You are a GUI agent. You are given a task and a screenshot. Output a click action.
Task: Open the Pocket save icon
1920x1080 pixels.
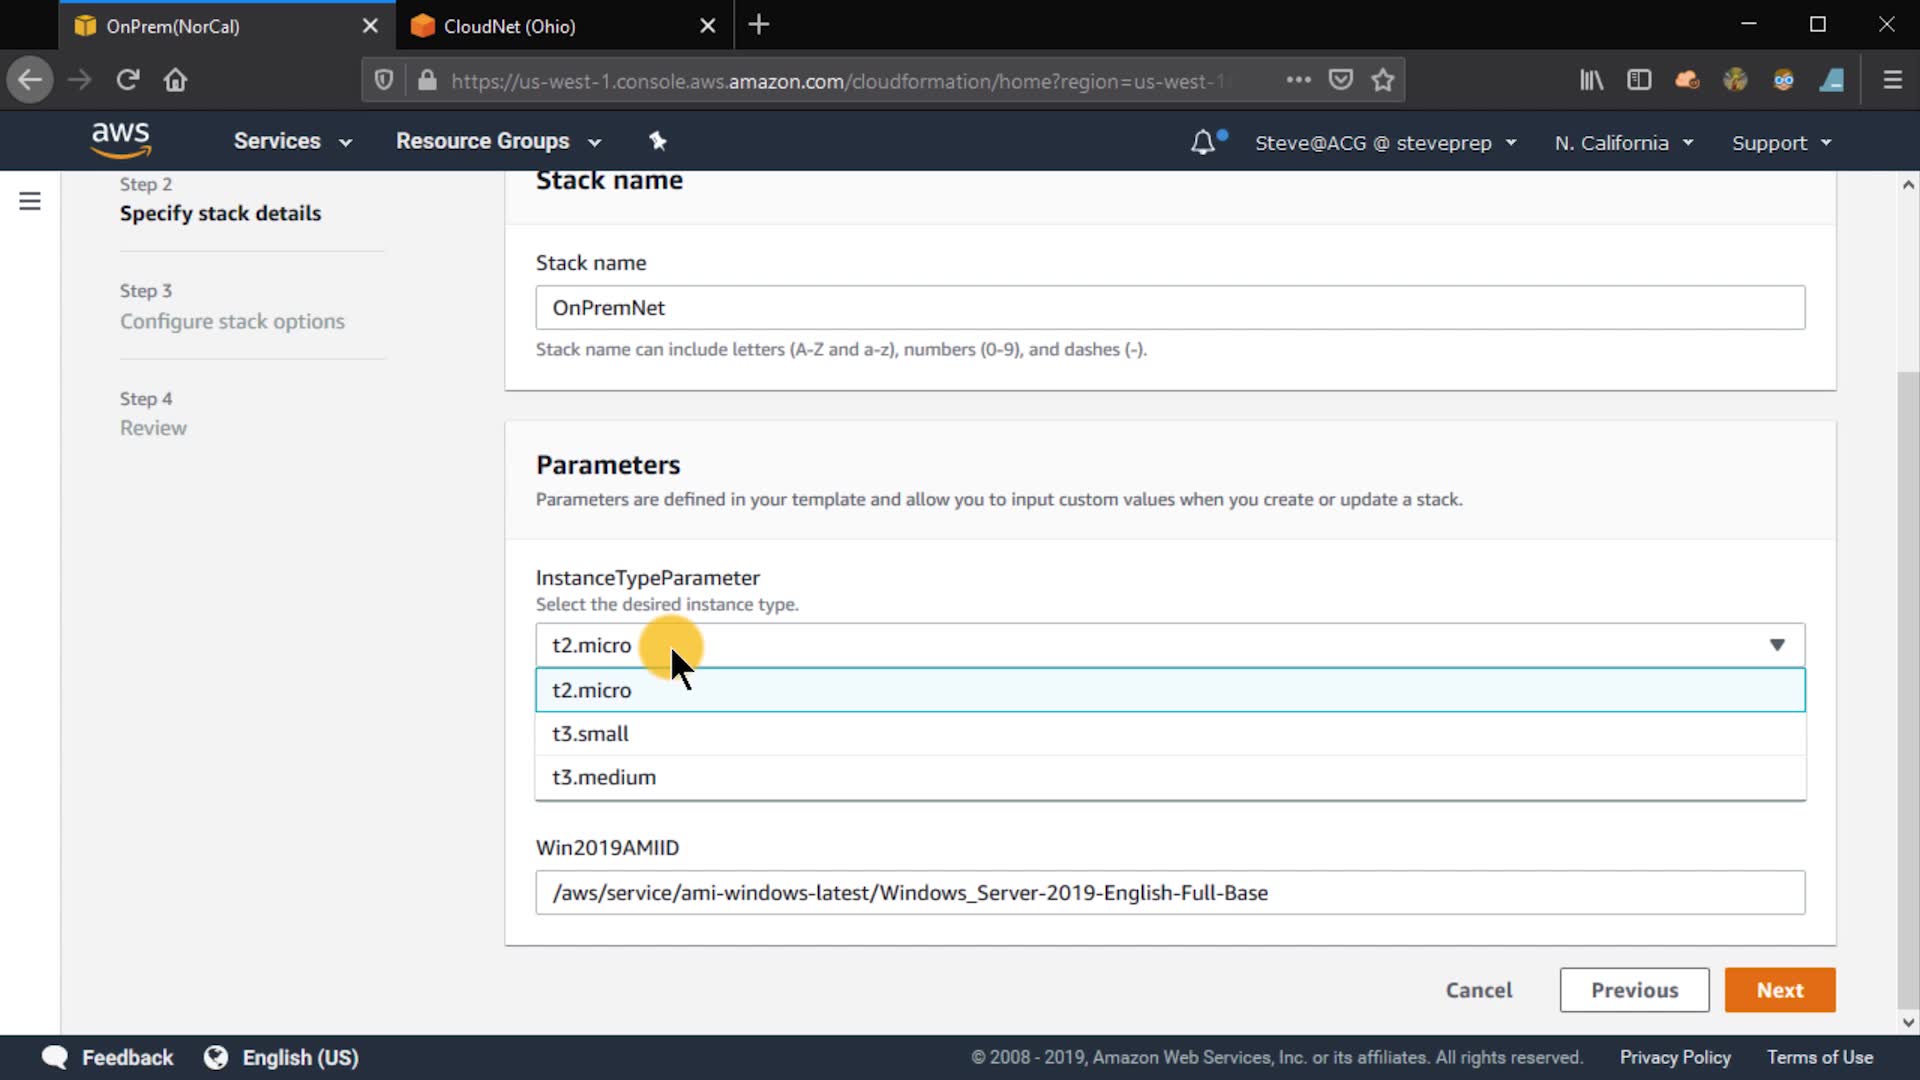[x=1341, y=80]
